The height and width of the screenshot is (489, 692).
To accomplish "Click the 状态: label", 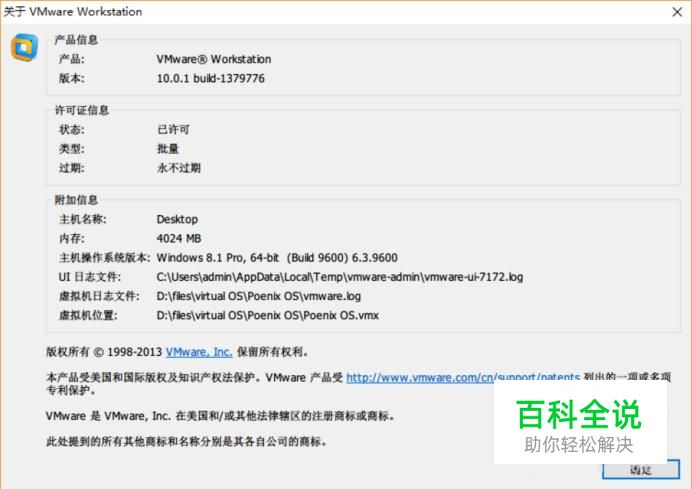I will click(x=71, y=129).
